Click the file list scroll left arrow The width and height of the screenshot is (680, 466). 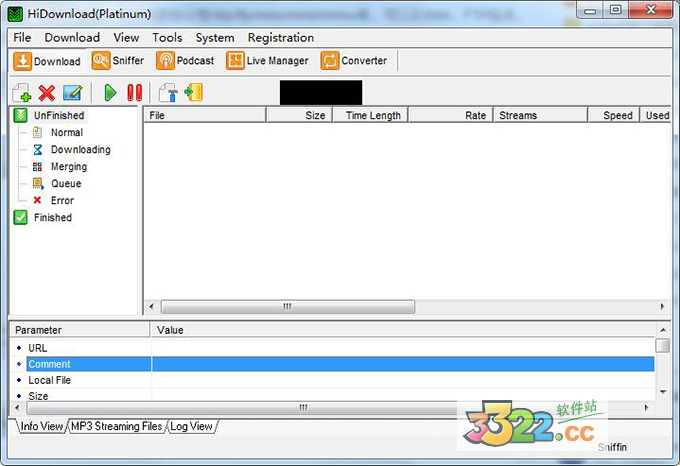click(x=151, y=306)
